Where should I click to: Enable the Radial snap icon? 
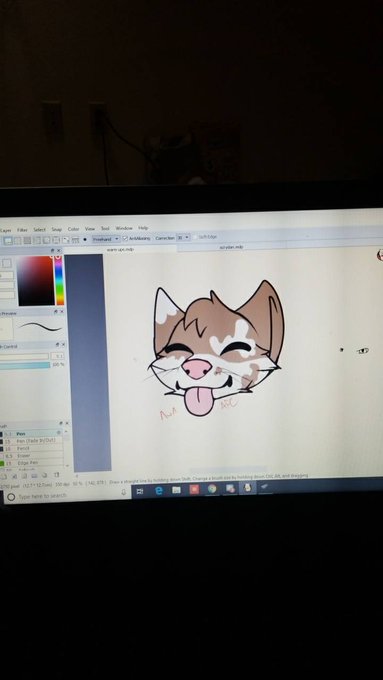pos(46,240)
